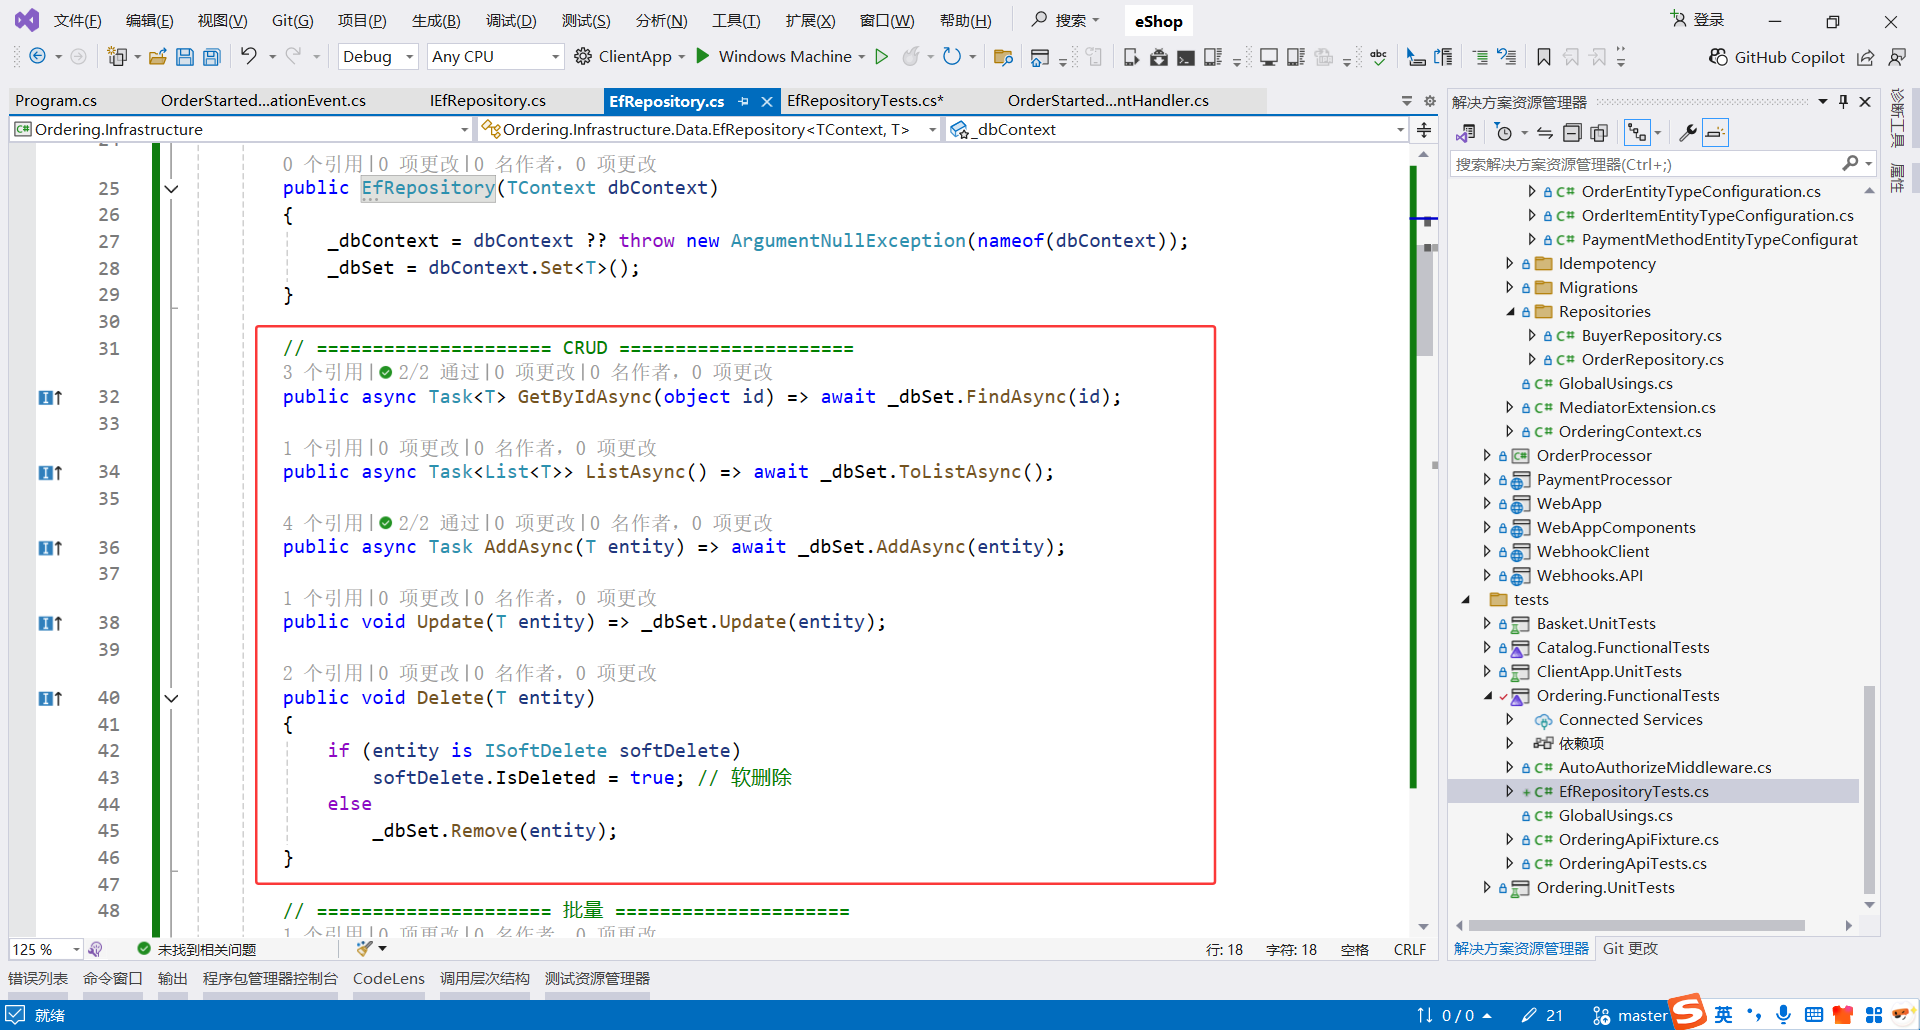The image size is (1920, 1030).
Task: Open the 测试资源管理器 panel
Action: coord(597,979)
